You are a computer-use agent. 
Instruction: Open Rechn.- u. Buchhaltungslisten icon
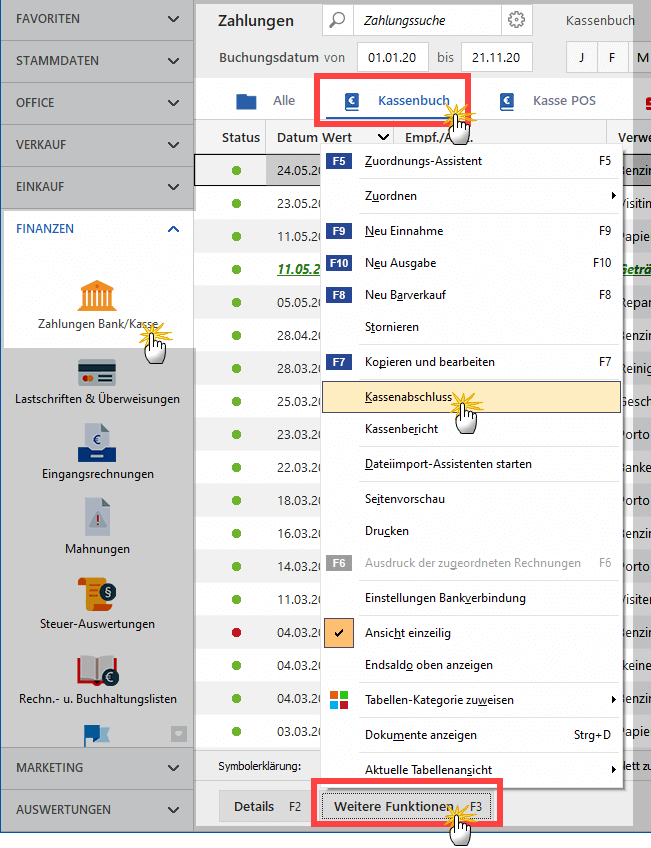point(97,672)
